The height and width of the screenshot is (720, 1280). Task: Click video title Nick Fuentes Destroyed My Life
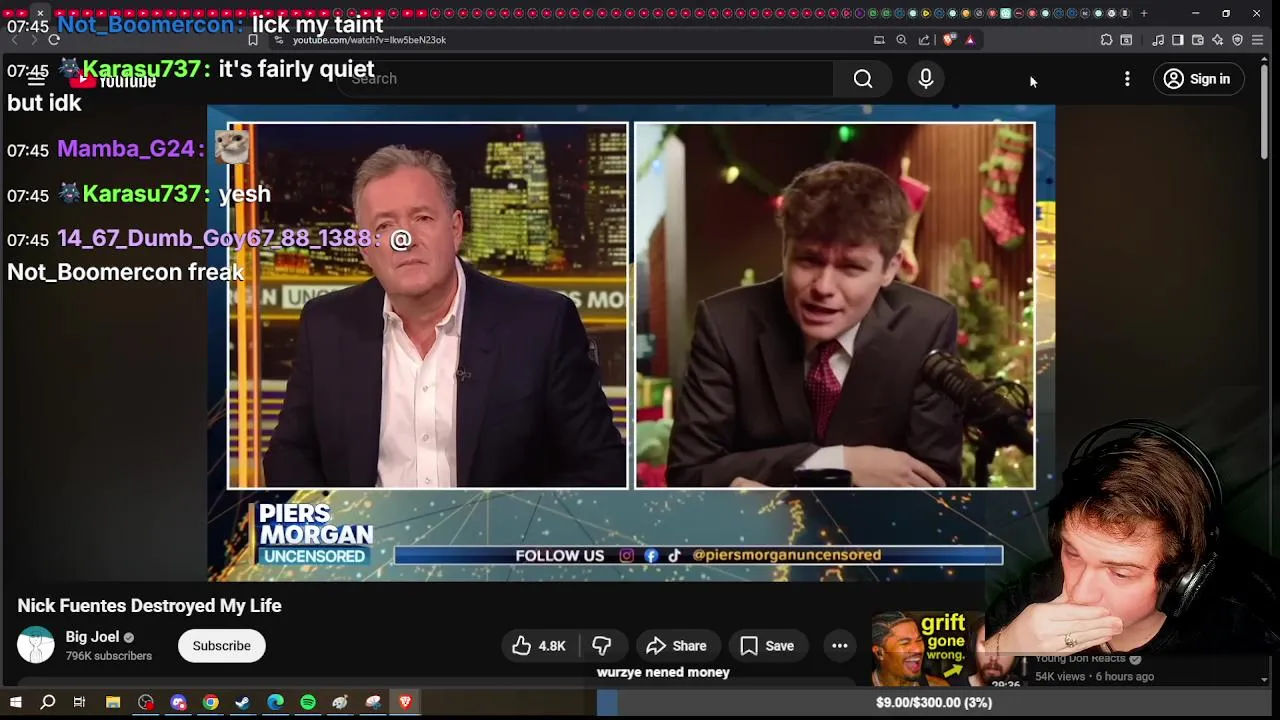tap(149, 606)
